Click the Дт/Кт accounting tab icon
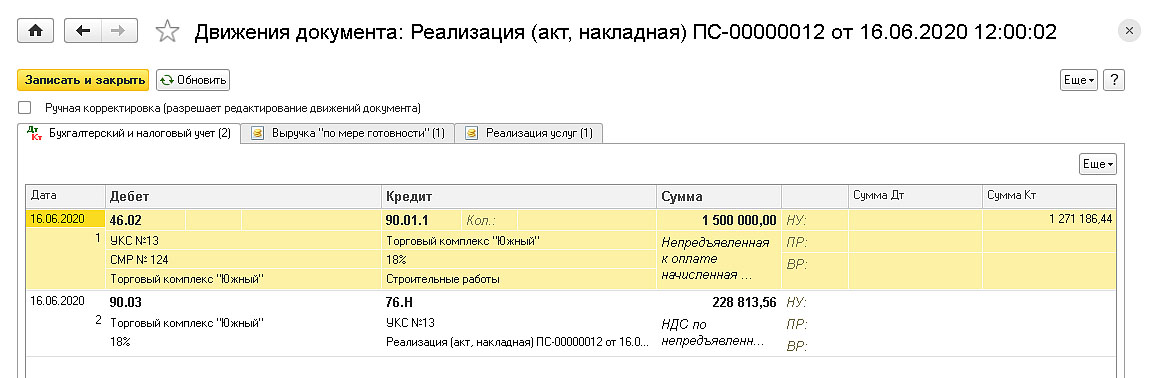Image resolution: width=1149 pixels, height=378 pixels. pyautogui.click(x=34, y=133)
